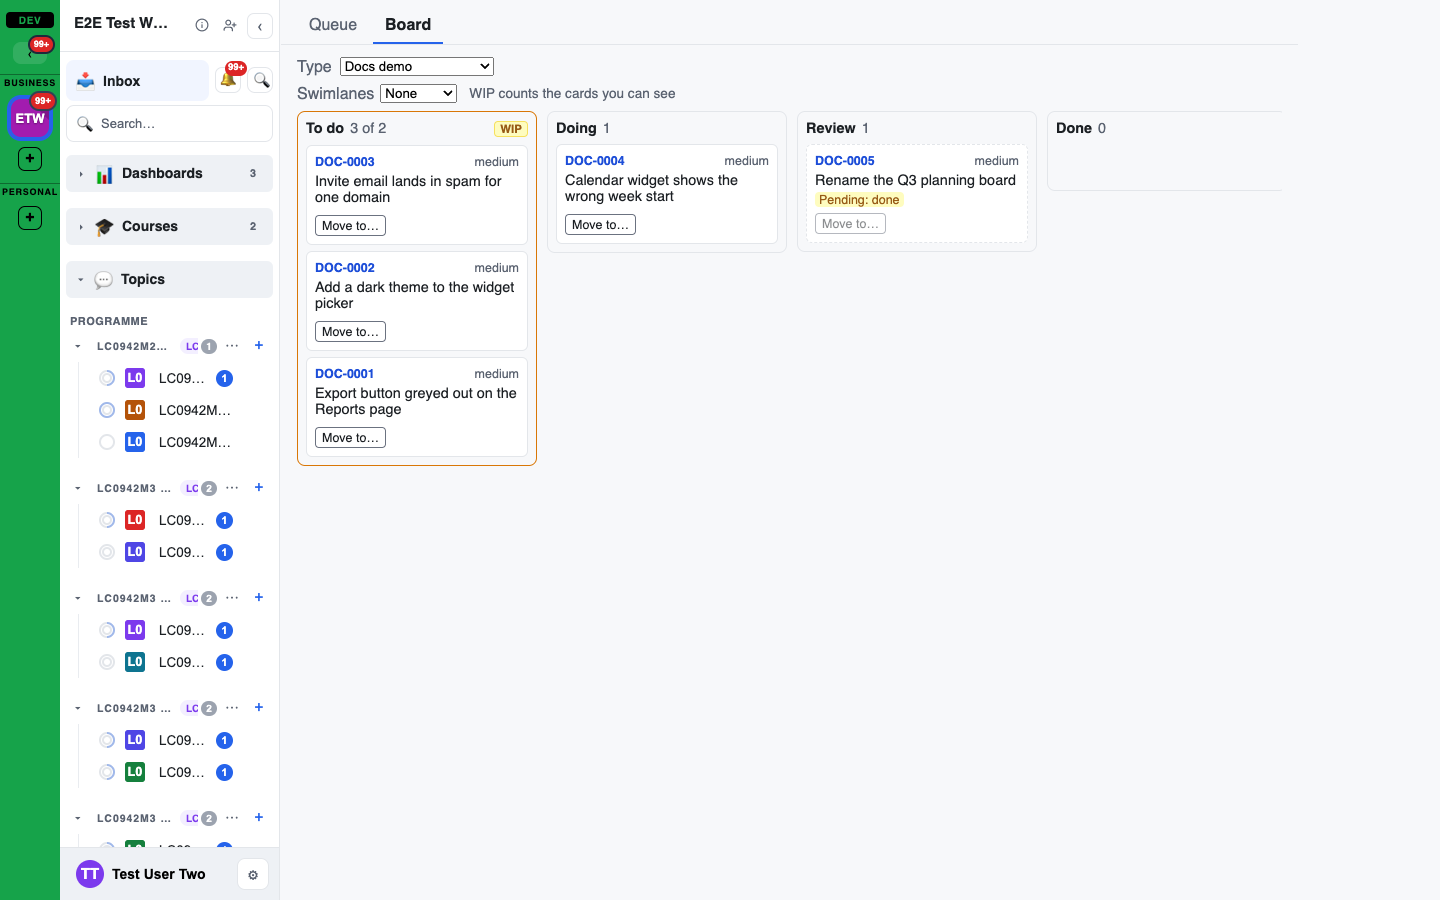The height and width of the screenshot is (900, 1440).
Task: Open the Type dropdown showing Docs demo
Action: point(417,67)
